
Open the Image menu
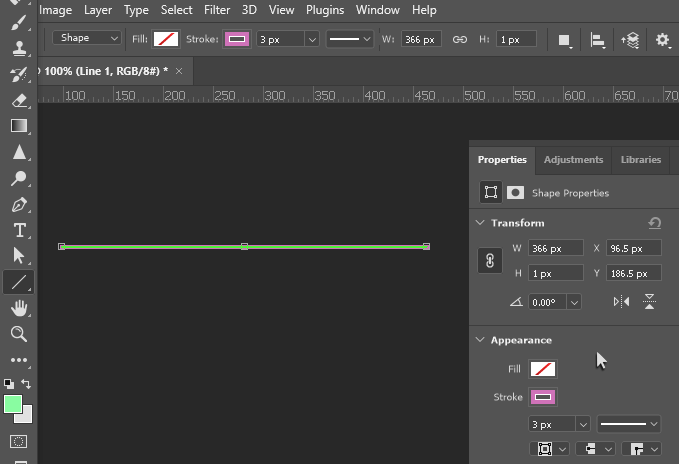[x=55, y=10]
